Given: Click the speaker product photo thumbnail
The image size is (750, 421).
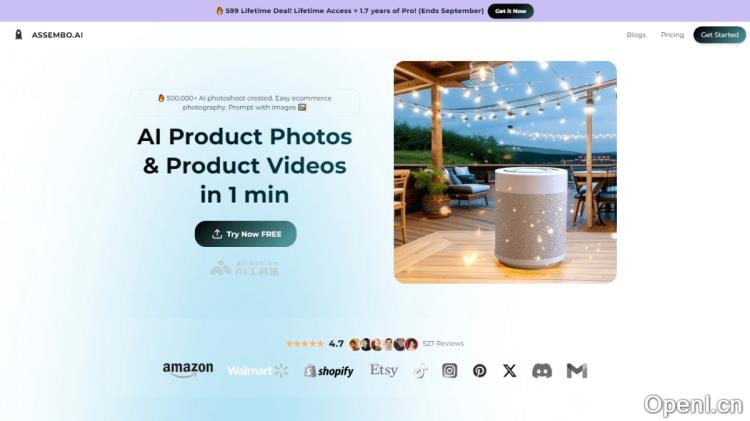Looking at the screenshot, I should 505,172.
